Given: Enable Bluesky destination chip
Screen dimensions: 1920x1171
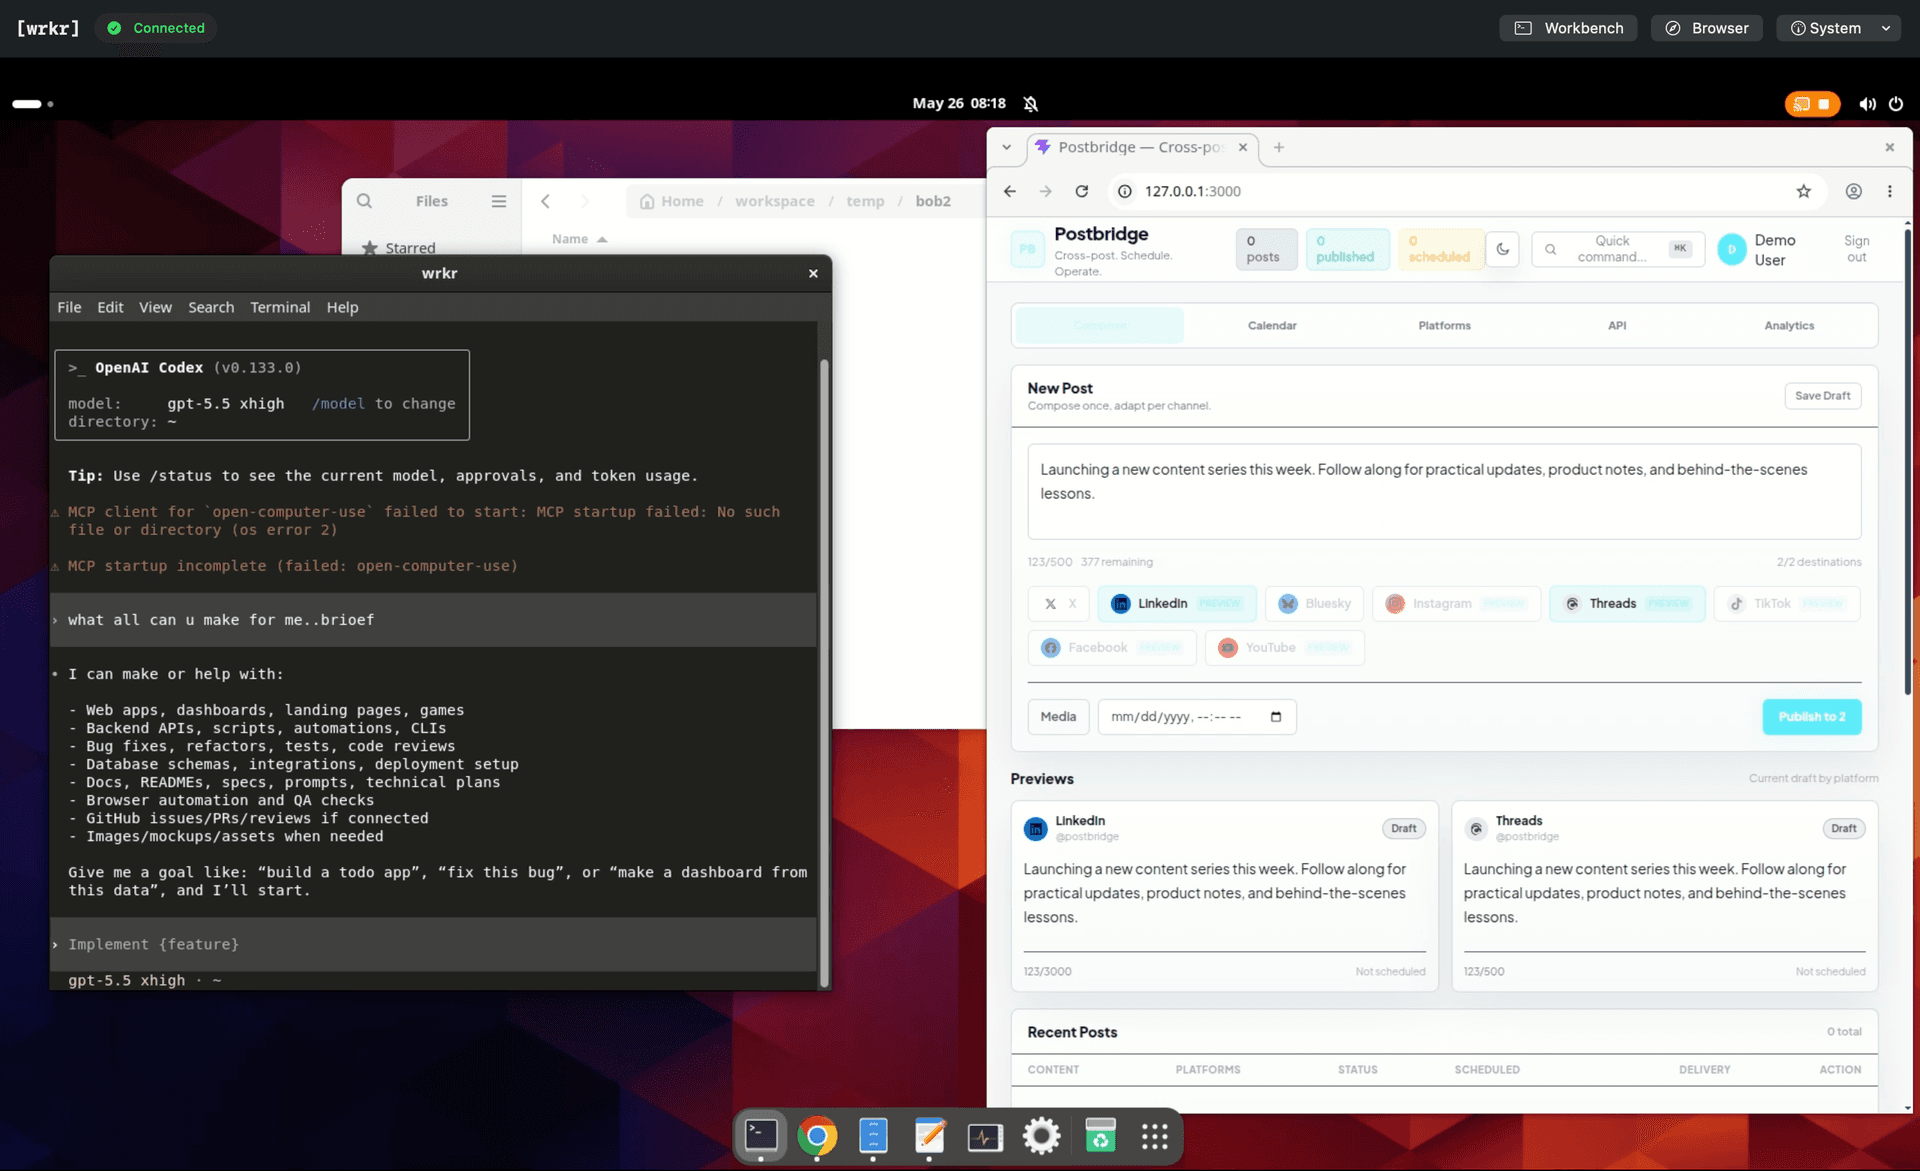Looking at the screenshot, I should [x=1315, y=604].
